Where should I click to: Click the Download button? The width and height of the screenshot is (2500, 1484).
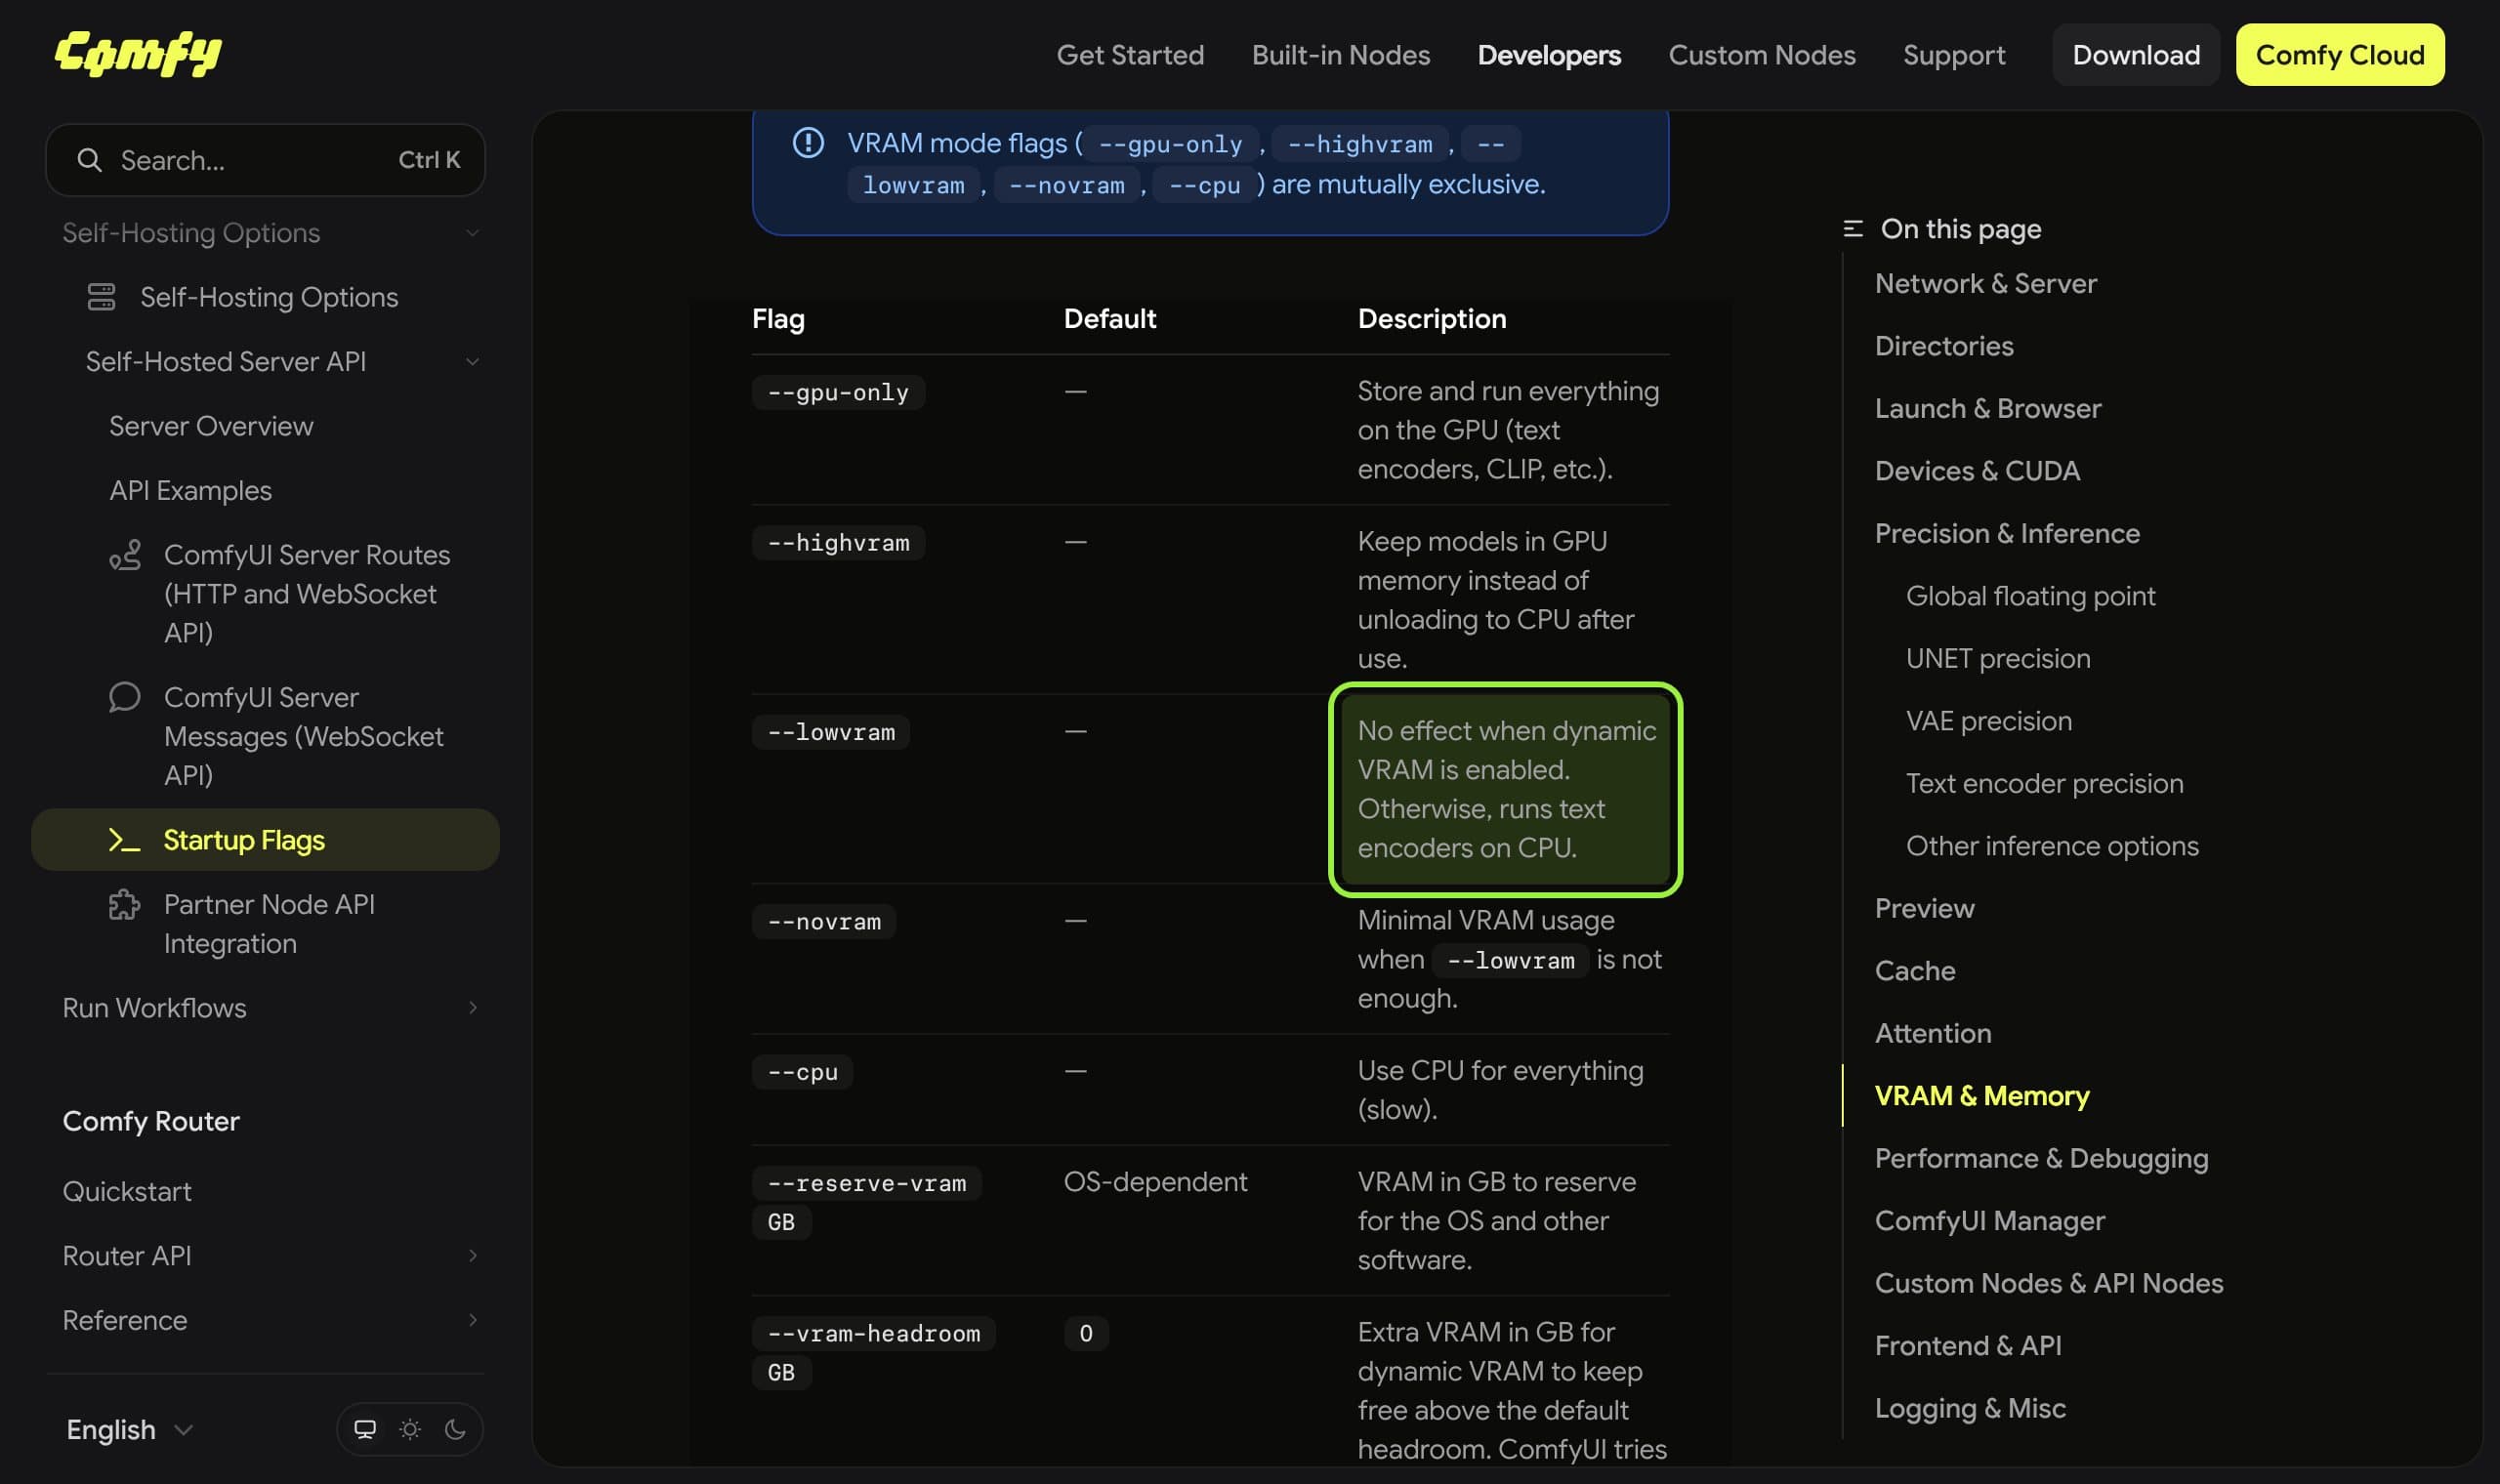tap(2135, 54)
